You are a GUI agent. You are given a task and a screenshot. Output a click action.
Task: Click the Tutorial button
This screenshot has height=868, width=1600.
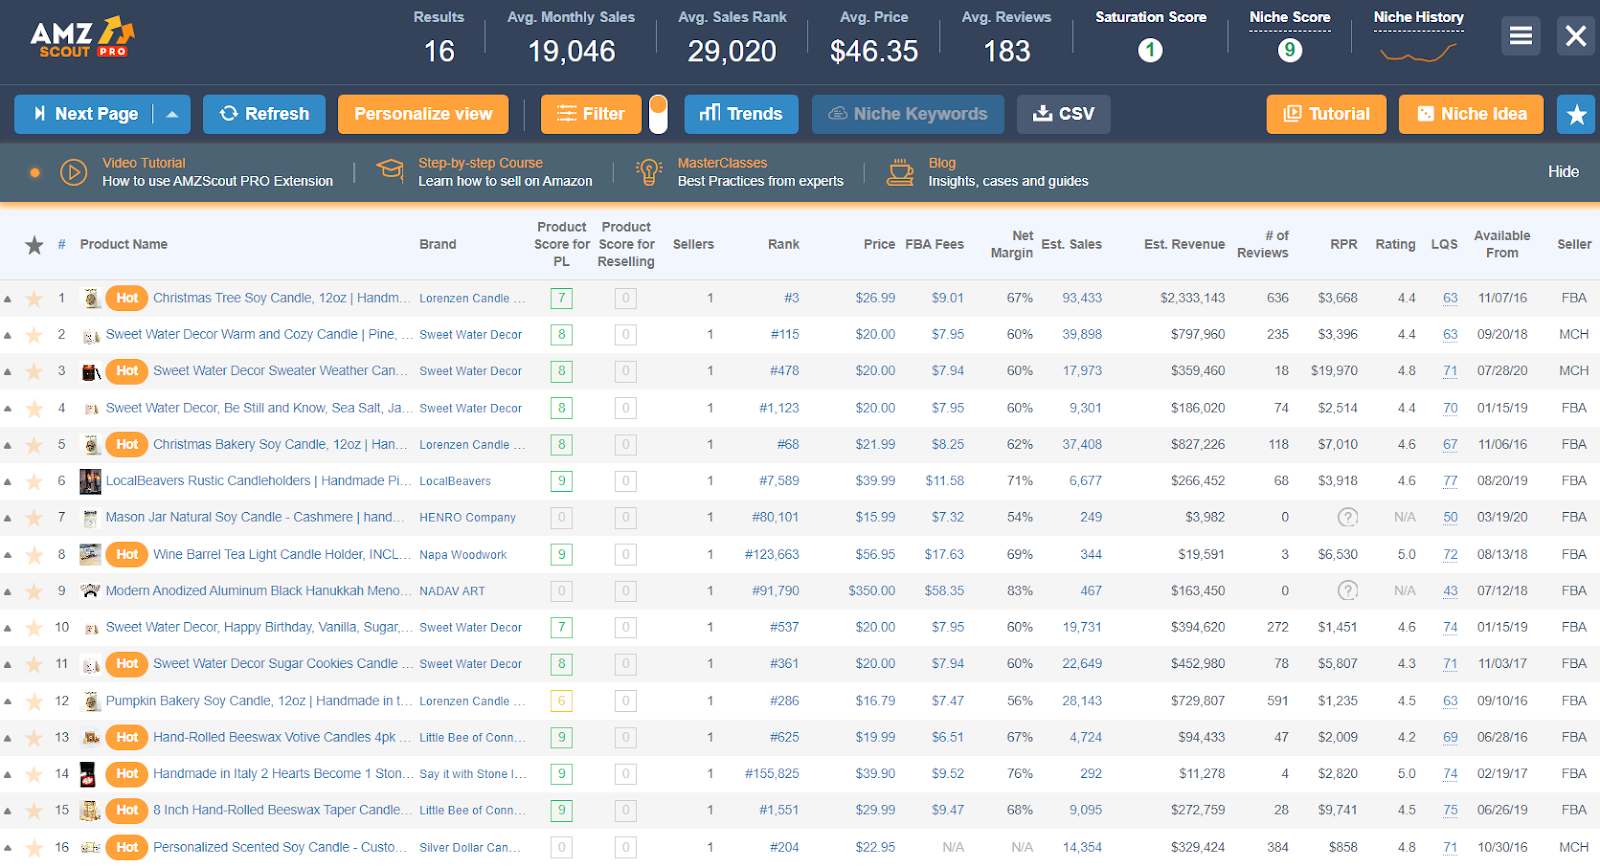coord(1326,114)
